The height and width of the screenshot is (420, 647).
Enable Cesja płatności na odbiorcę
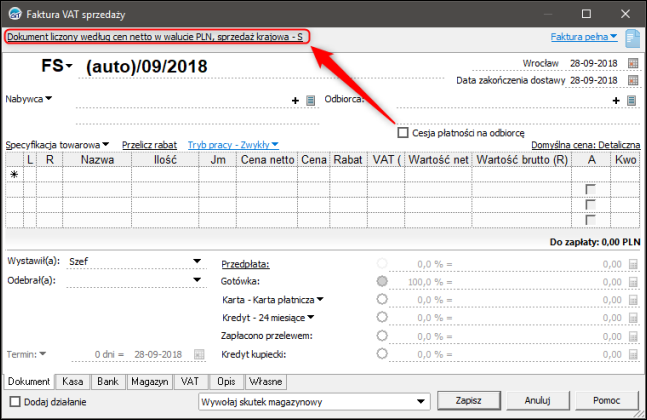403,133
